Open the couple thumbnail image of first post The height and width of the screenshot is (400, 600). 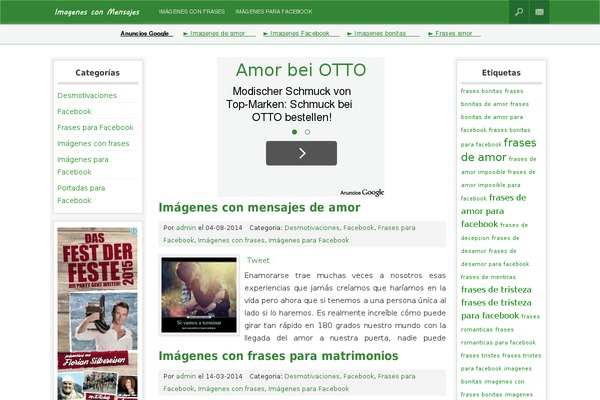[x=199, y=295]
